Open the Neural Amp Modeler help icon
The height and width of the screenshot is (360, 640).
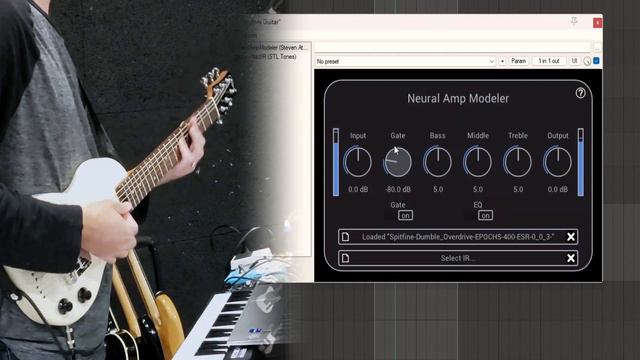pyautogui.click(x=580, y=93)
